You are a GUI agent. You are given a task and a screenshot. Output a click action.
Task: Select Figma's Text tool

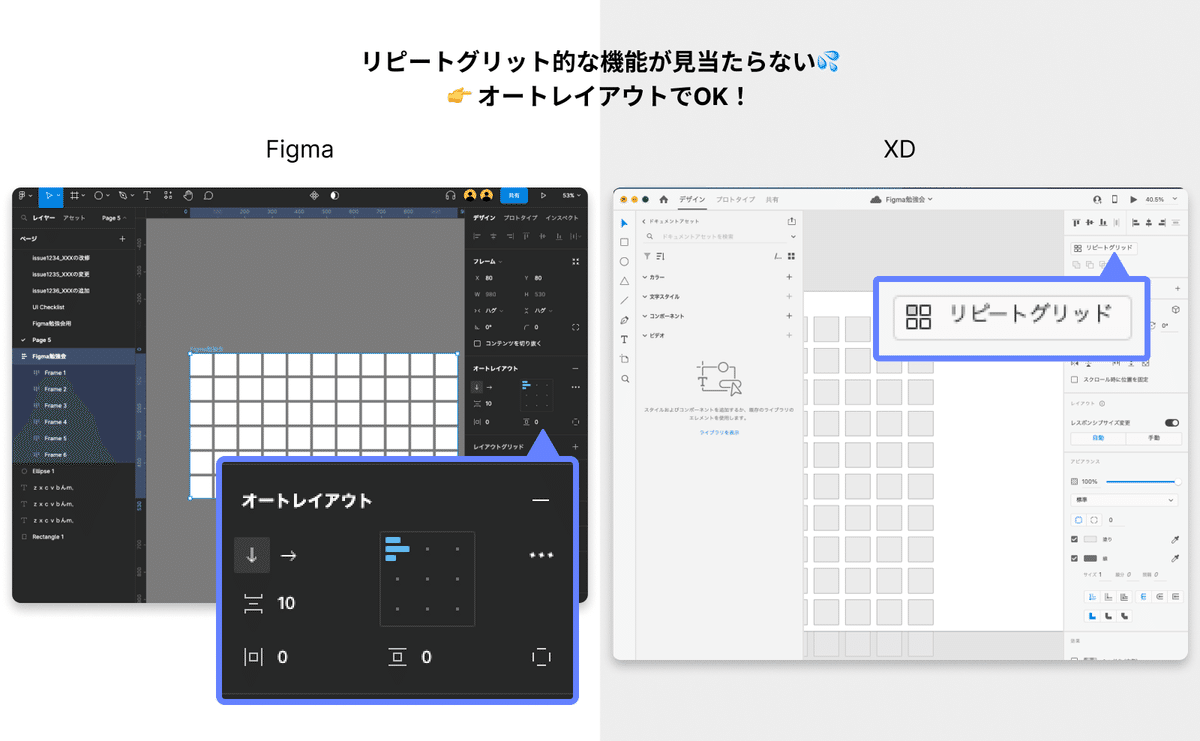pyautogui.click(x=147, y=196)
